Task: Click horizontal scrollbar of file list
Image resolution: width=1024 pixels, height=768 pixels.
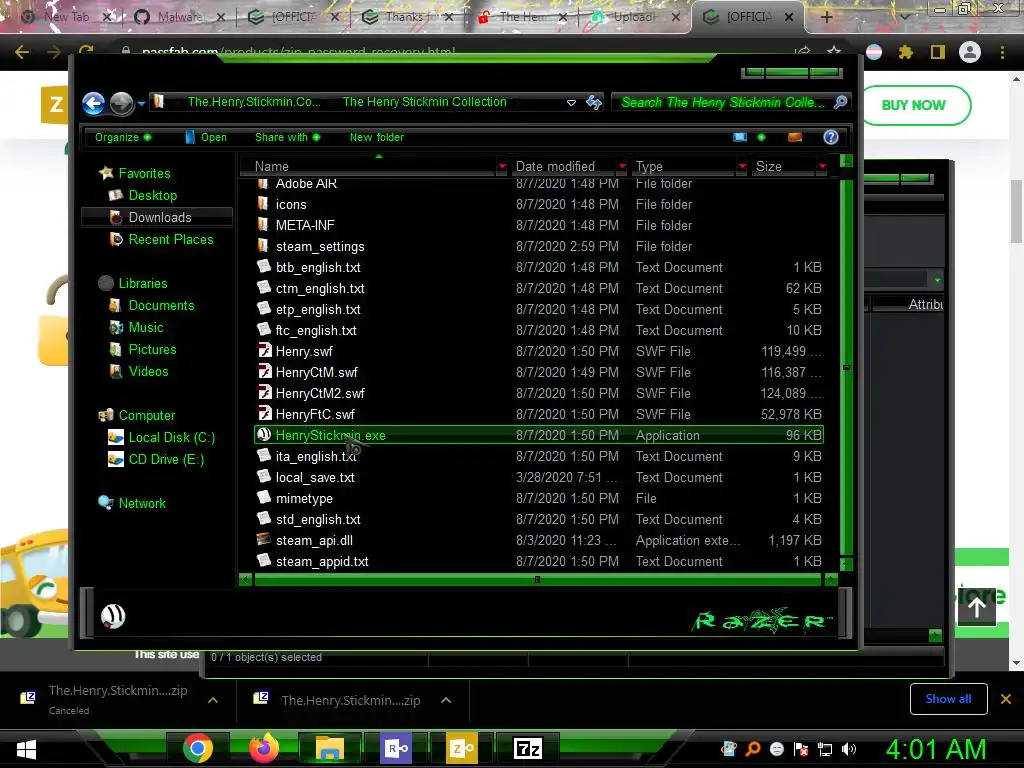Action: point(538,579)
